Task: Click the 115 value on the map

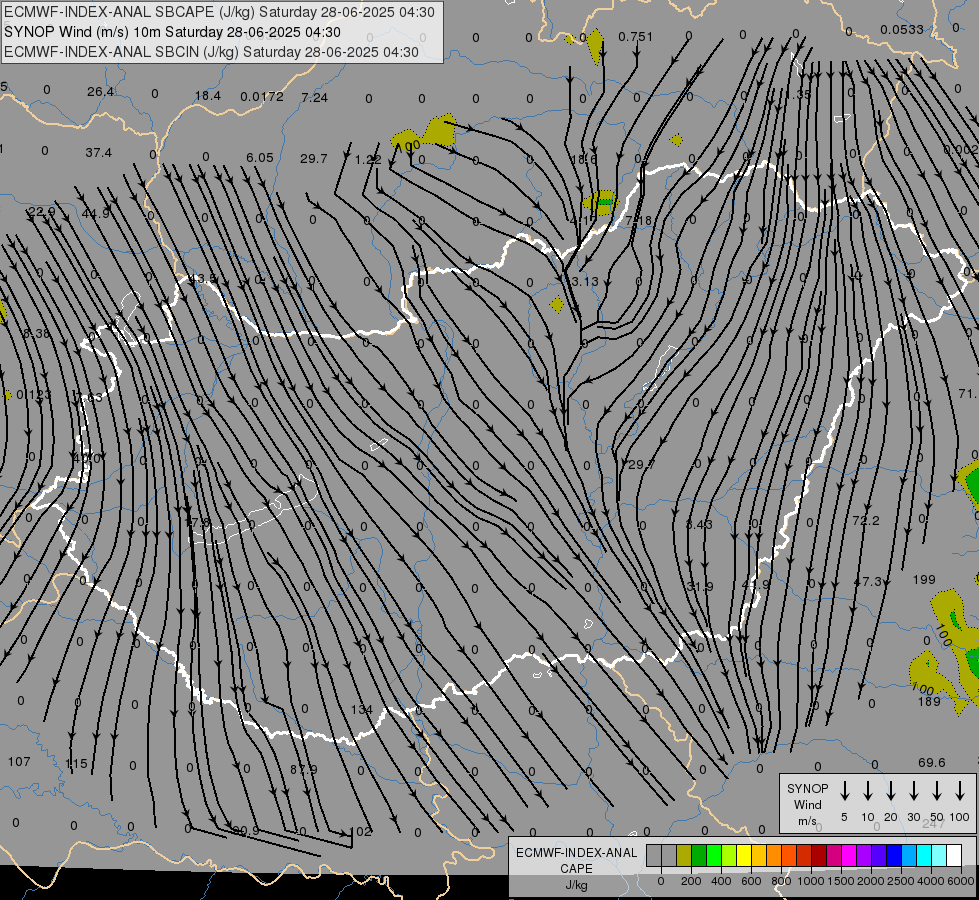Action: click(x=76, y=764)
